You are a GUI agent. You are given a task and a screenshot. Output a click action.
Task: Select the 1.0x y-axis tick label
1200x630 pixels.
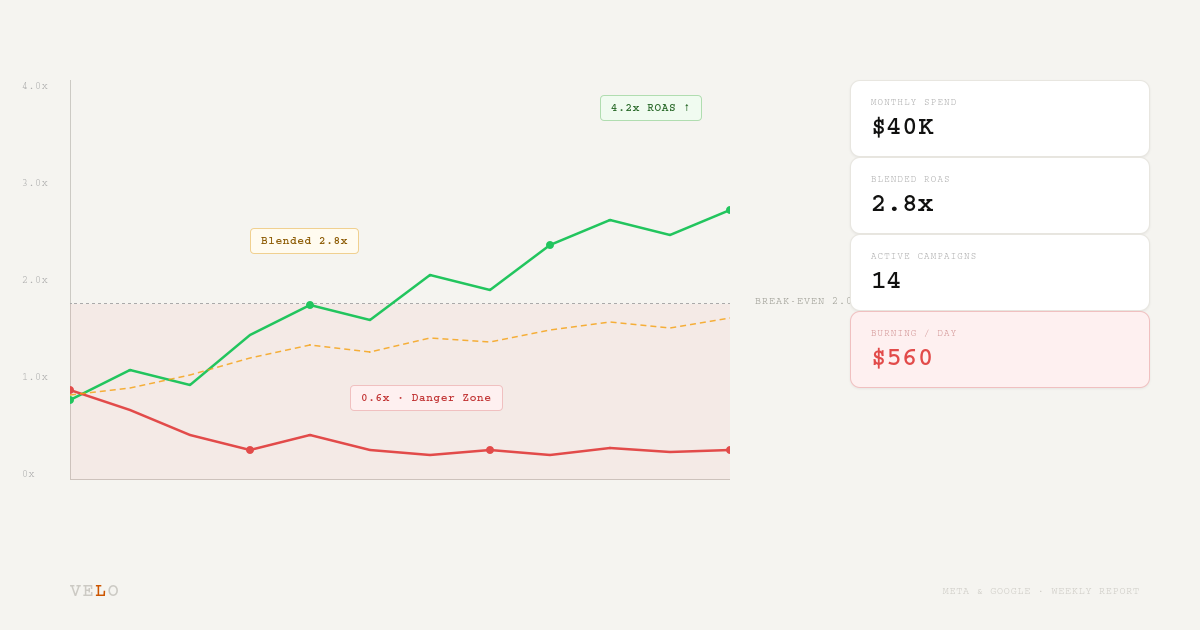pyautogui.click(x=35, y=377)
